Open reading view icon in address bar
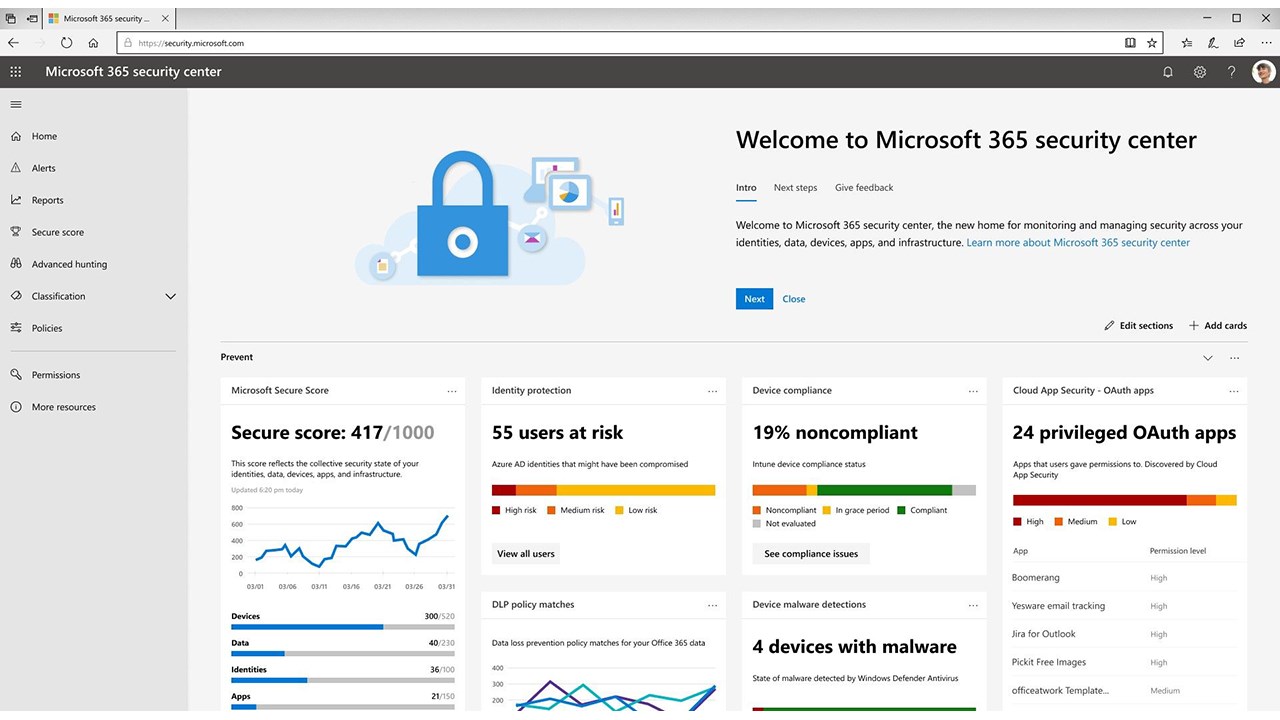The height and width of the screenshot is (720, 1280). click(x=1130, y=43)
